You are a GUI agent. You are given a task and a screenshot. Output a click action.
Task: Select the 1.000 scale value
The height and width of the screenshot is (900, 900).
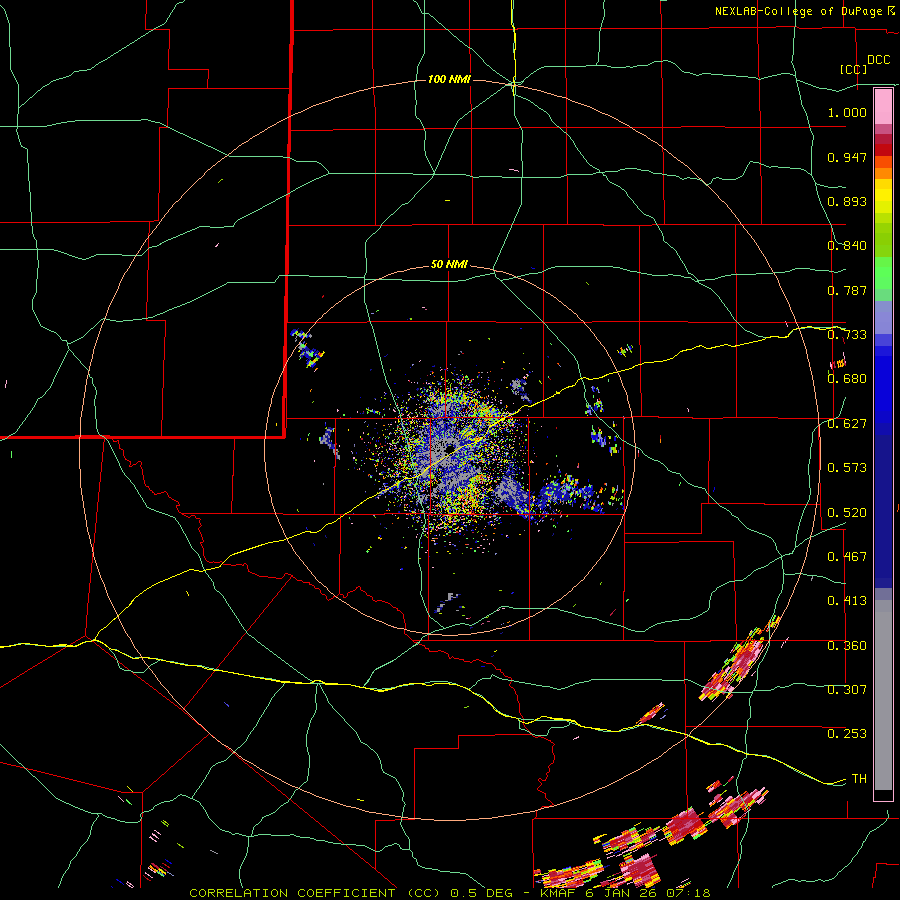coord(847,112)
